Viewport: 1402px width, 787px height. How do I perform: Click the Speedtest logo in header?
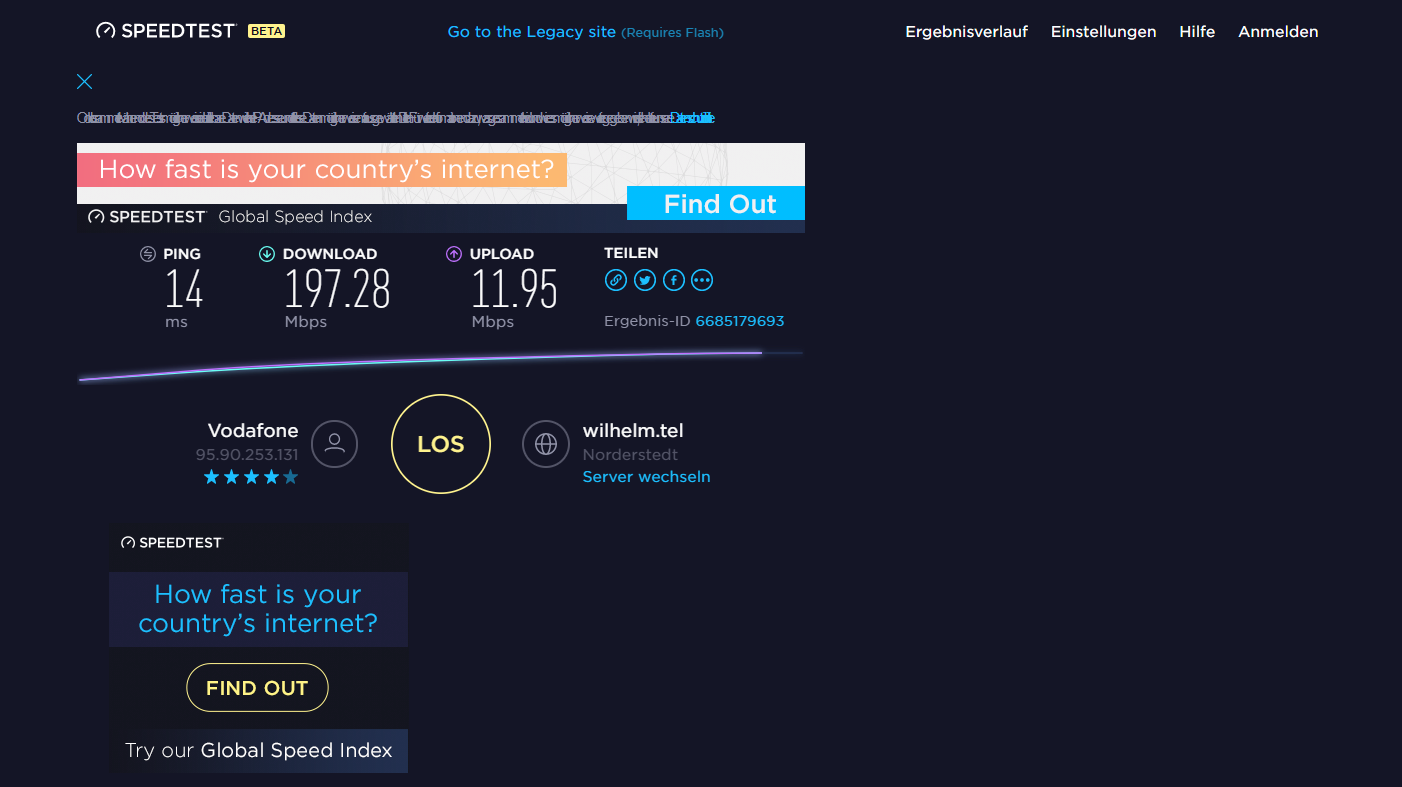click(x=167, y=31)
